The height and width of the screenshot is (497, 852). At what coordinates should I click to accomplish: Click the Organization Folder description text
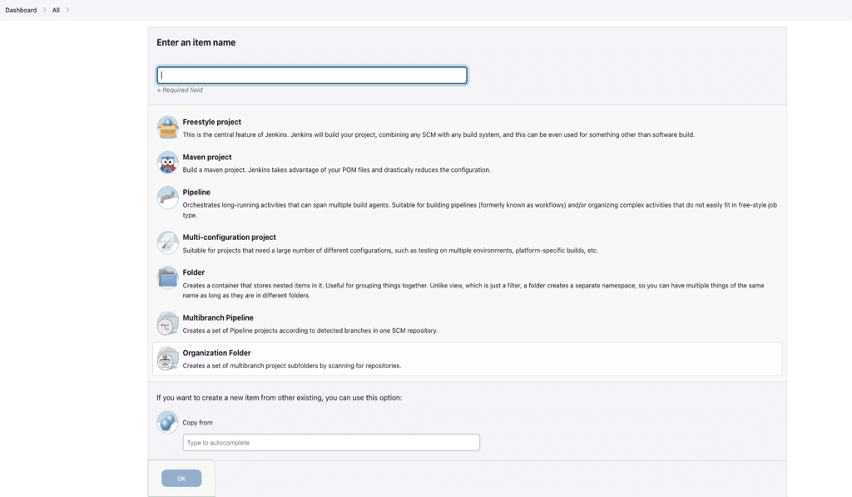pos(292,366)
